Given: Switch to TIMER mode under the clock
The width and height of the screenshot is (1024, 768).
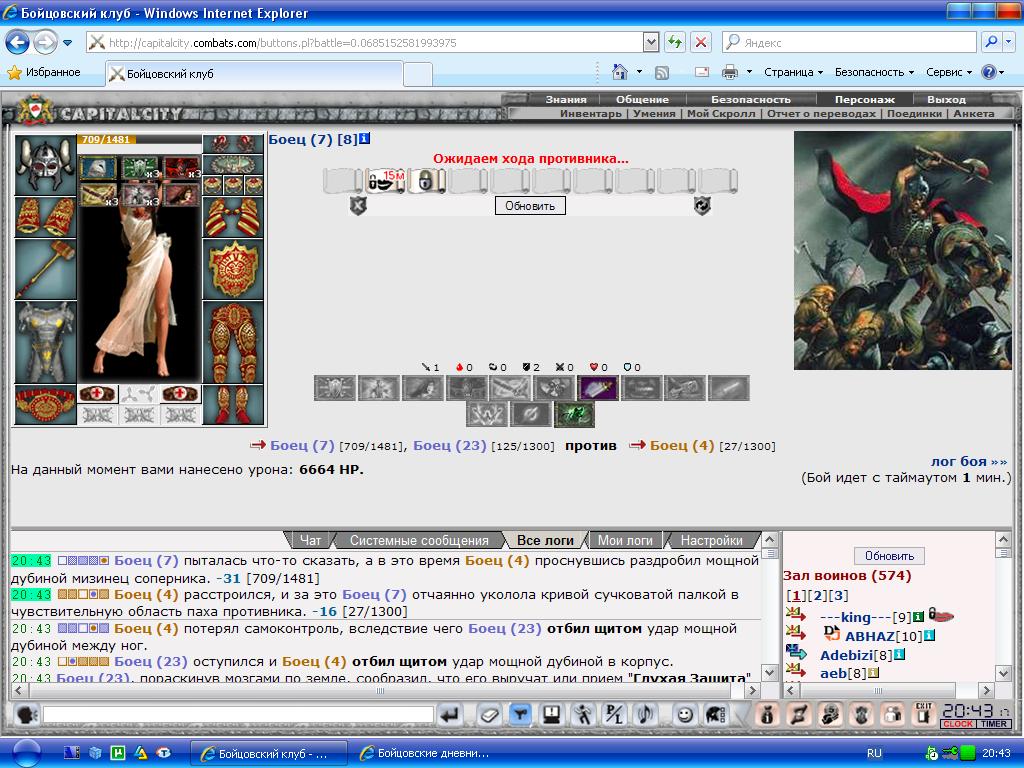Looking at the screenshot, I should click(x=993, y=724).
